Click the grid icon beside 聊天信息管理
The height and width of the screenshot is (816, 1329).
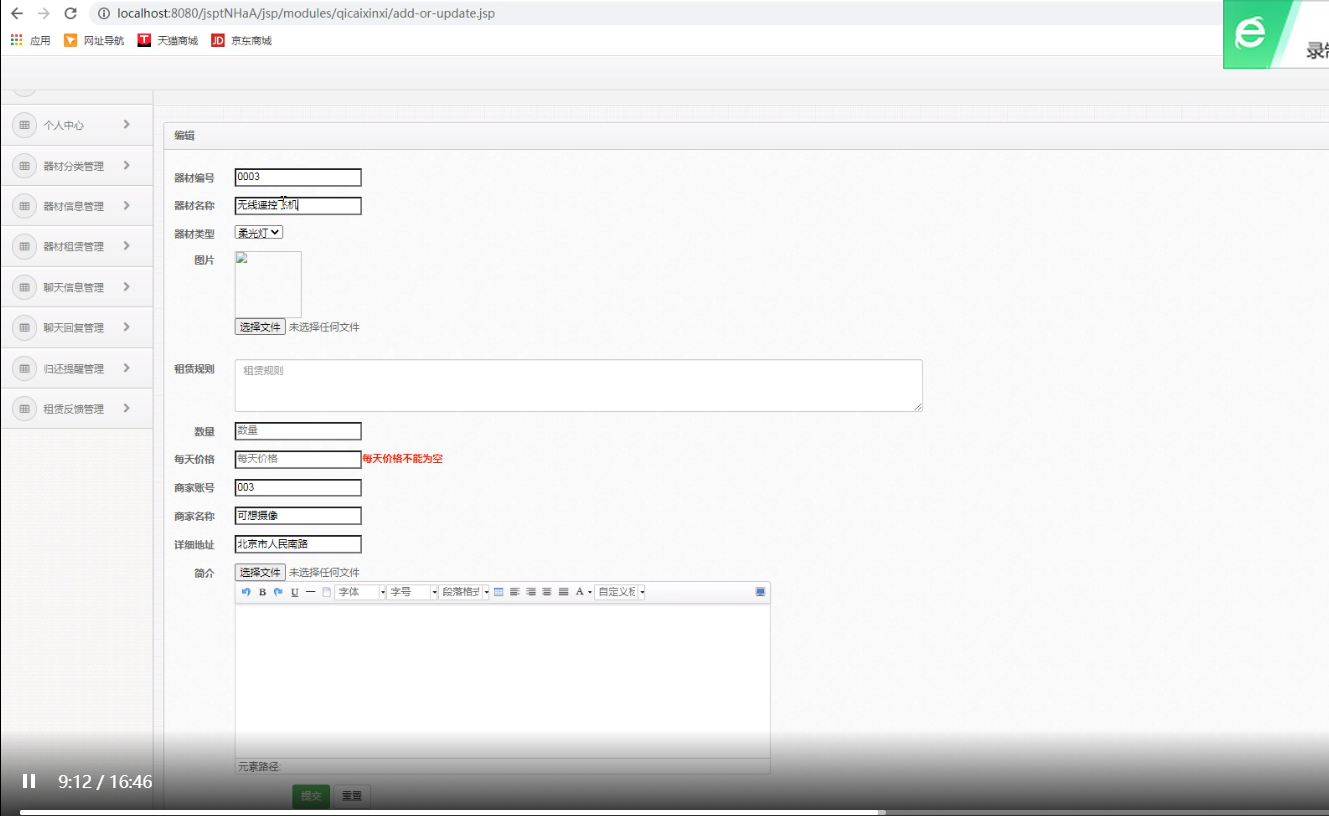click(x=24, y=287)
